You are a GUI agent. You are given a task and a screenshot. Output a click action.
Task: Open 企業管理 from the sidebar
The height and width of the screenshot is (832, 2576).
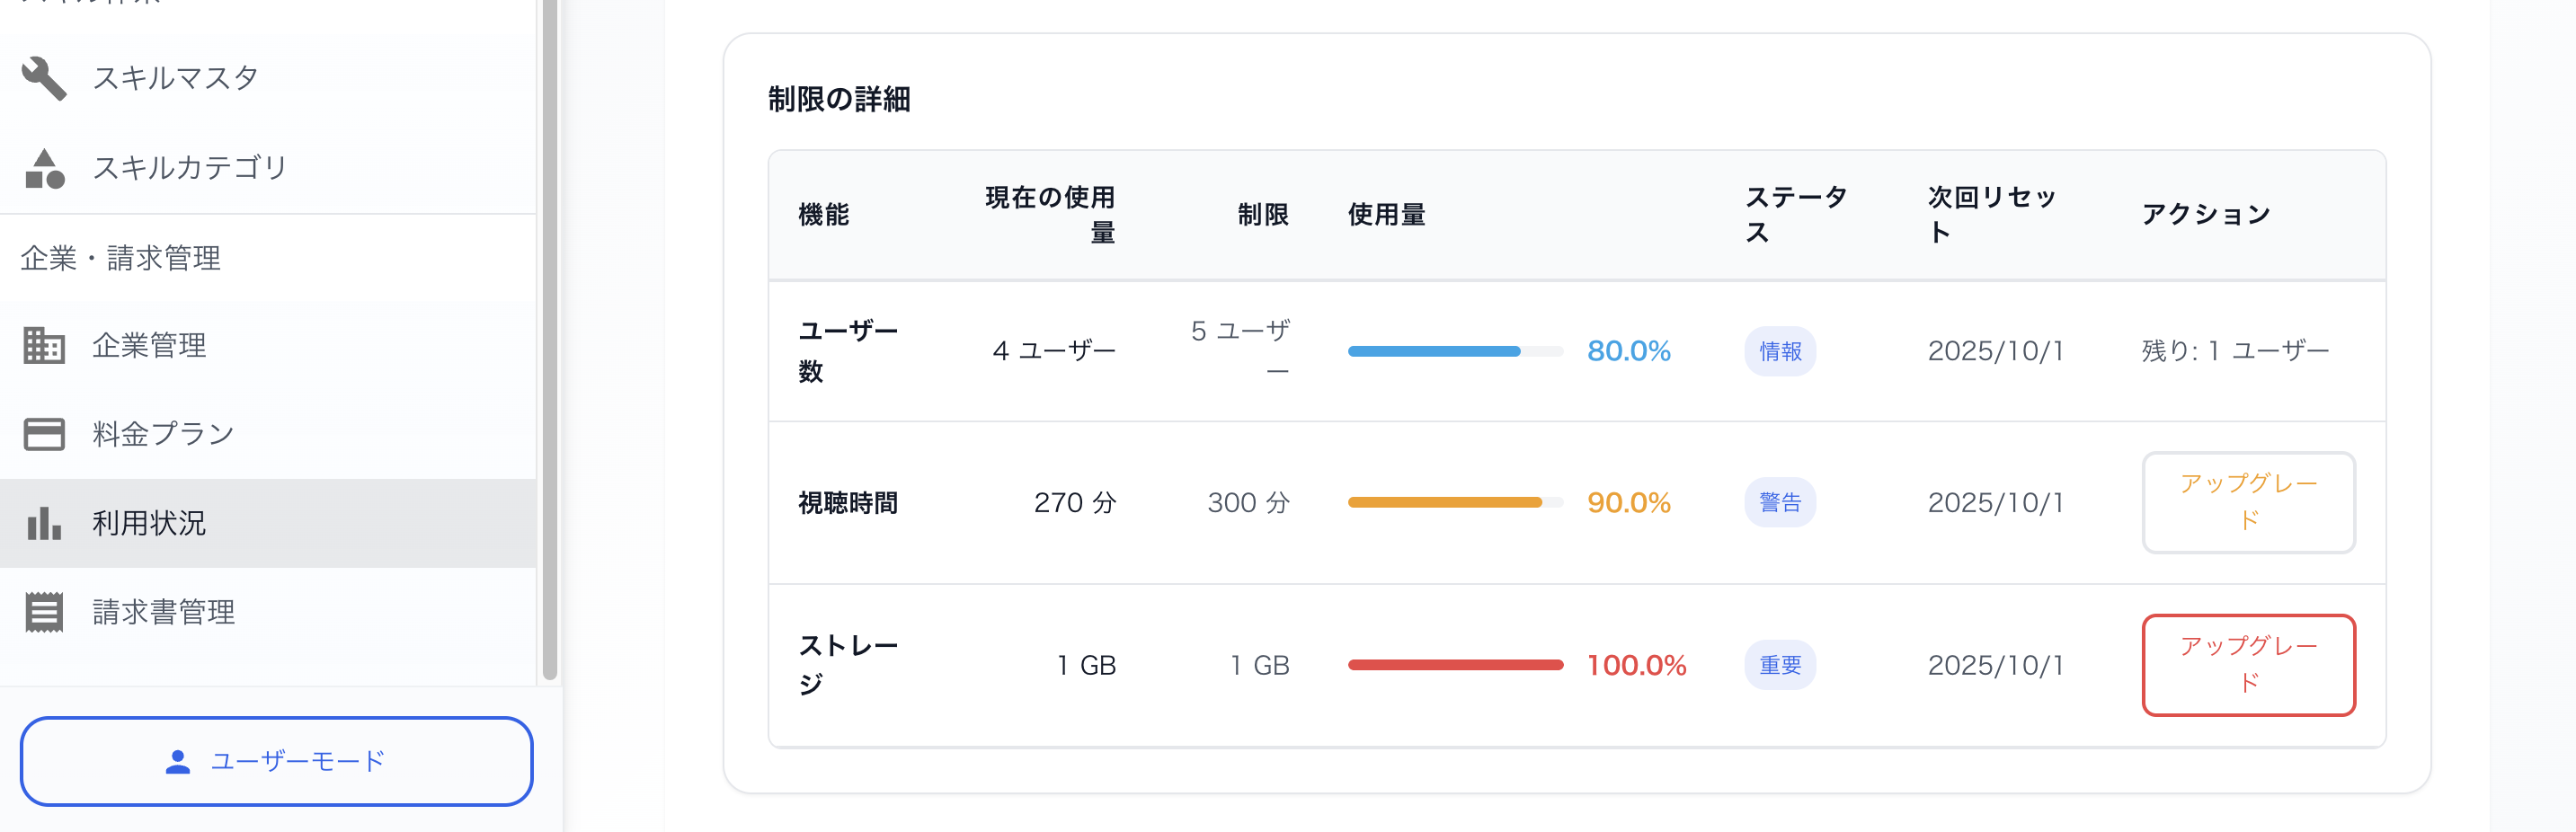point(148,345)
